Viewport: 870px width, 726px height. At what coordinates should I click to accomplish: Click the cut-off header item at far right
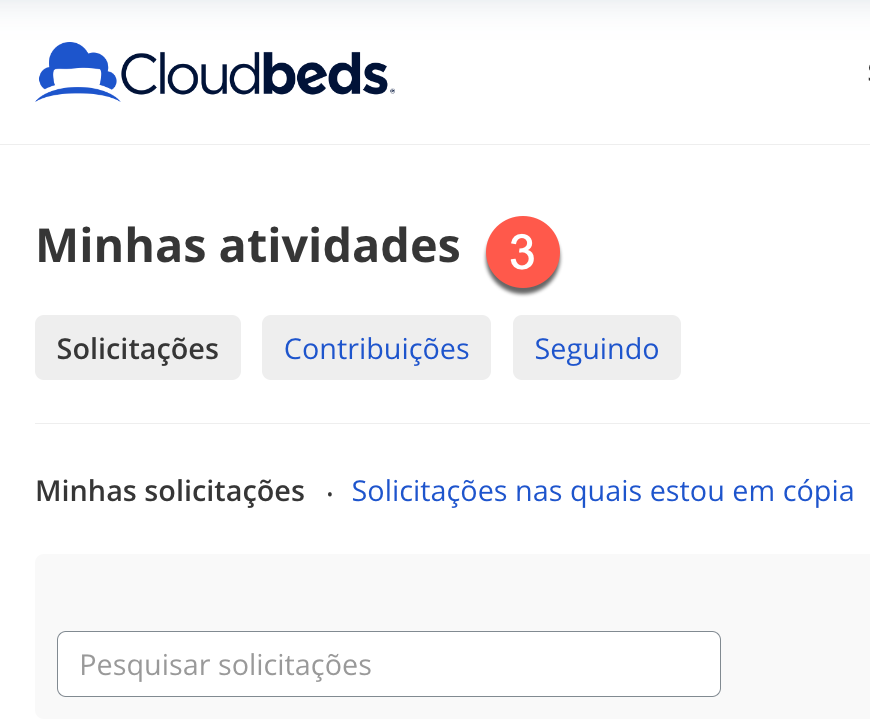click(x=865, y=73)
